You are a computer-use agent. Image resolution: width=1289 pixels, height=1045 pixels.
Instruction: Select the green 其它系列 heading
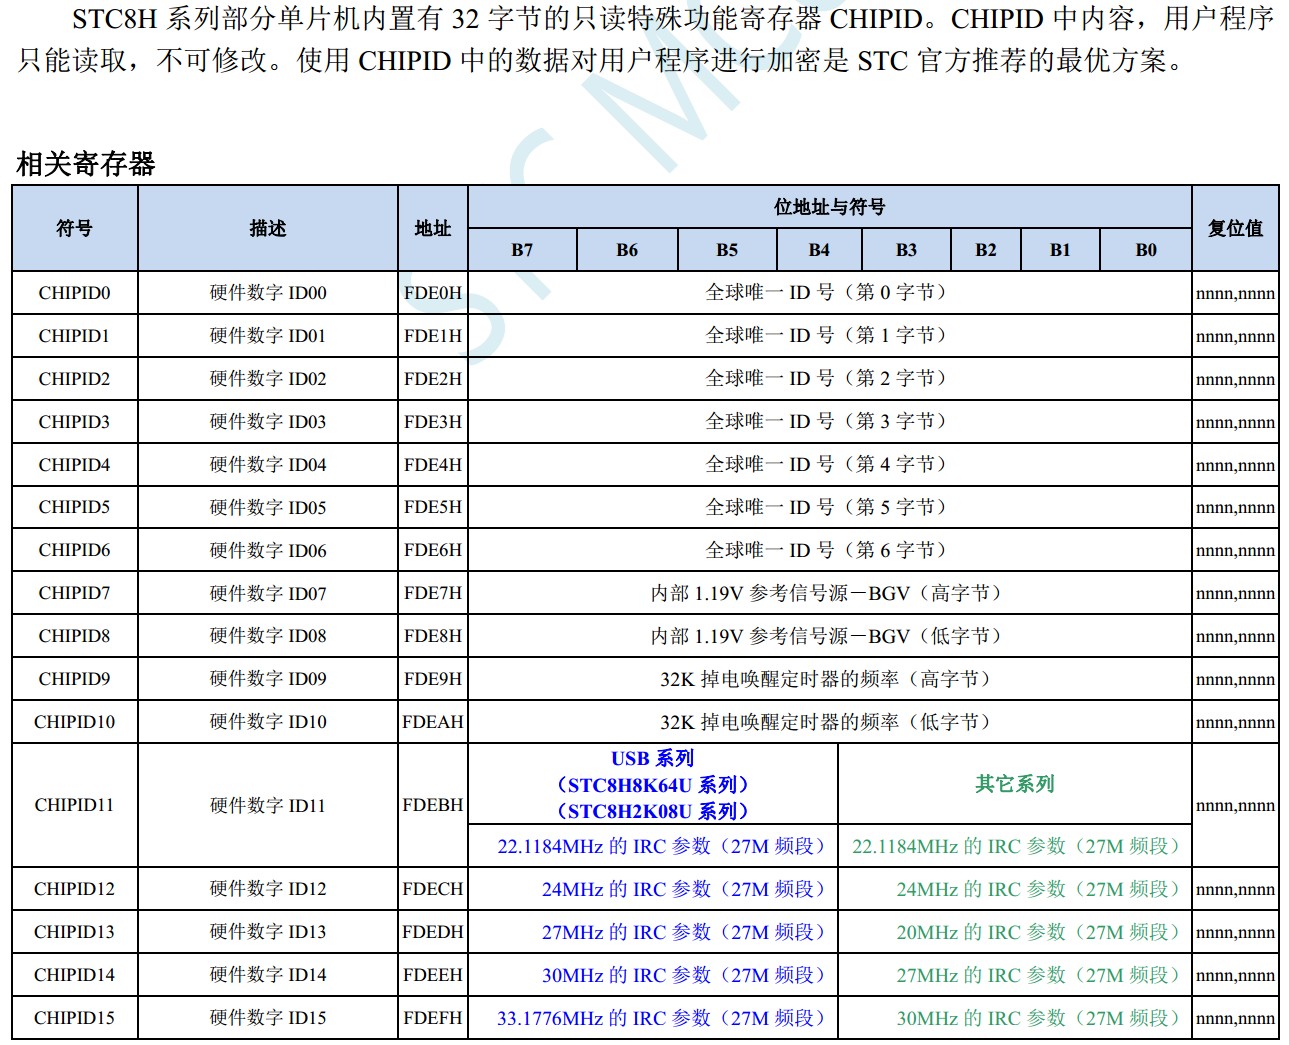pos(1015,785)
